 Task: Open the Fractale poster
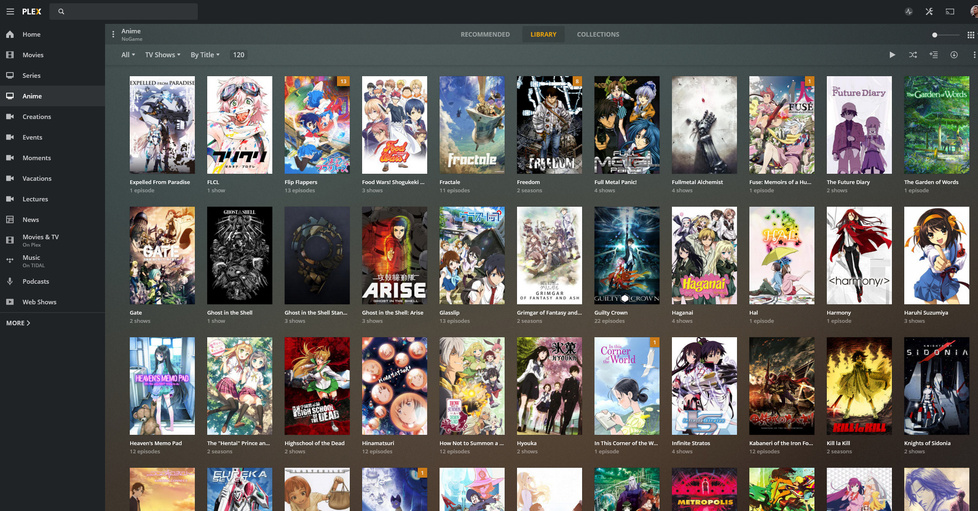coord(472,125)
